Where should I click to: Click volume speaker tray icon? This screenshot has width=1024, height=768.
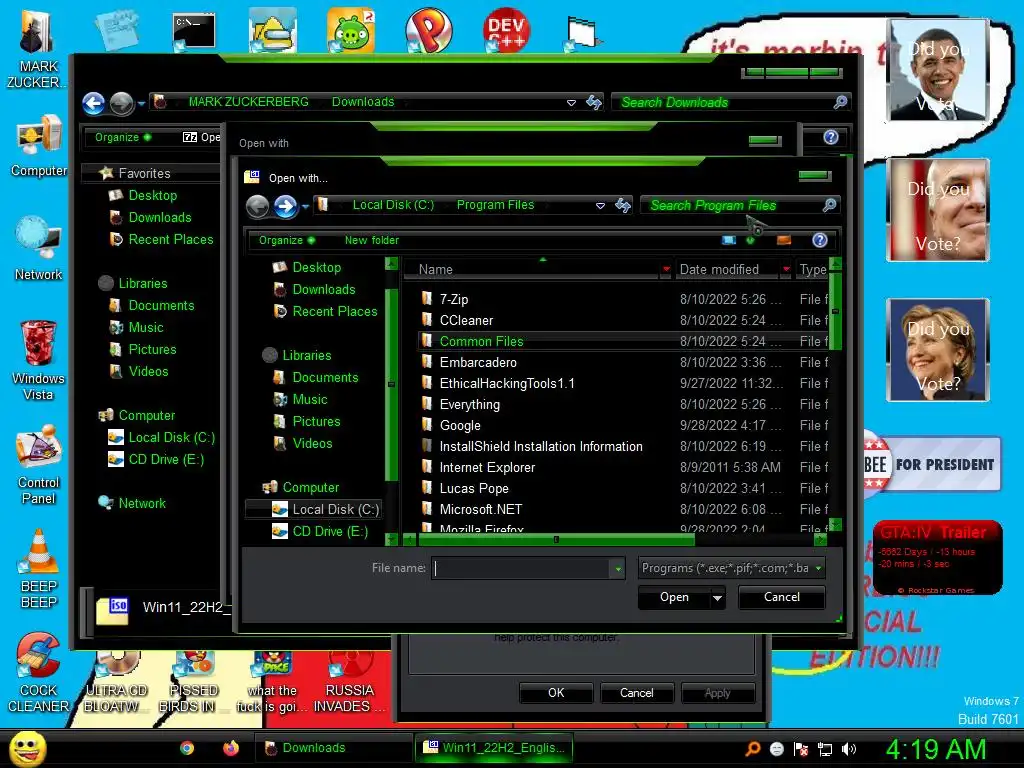[x=849, y=749]
